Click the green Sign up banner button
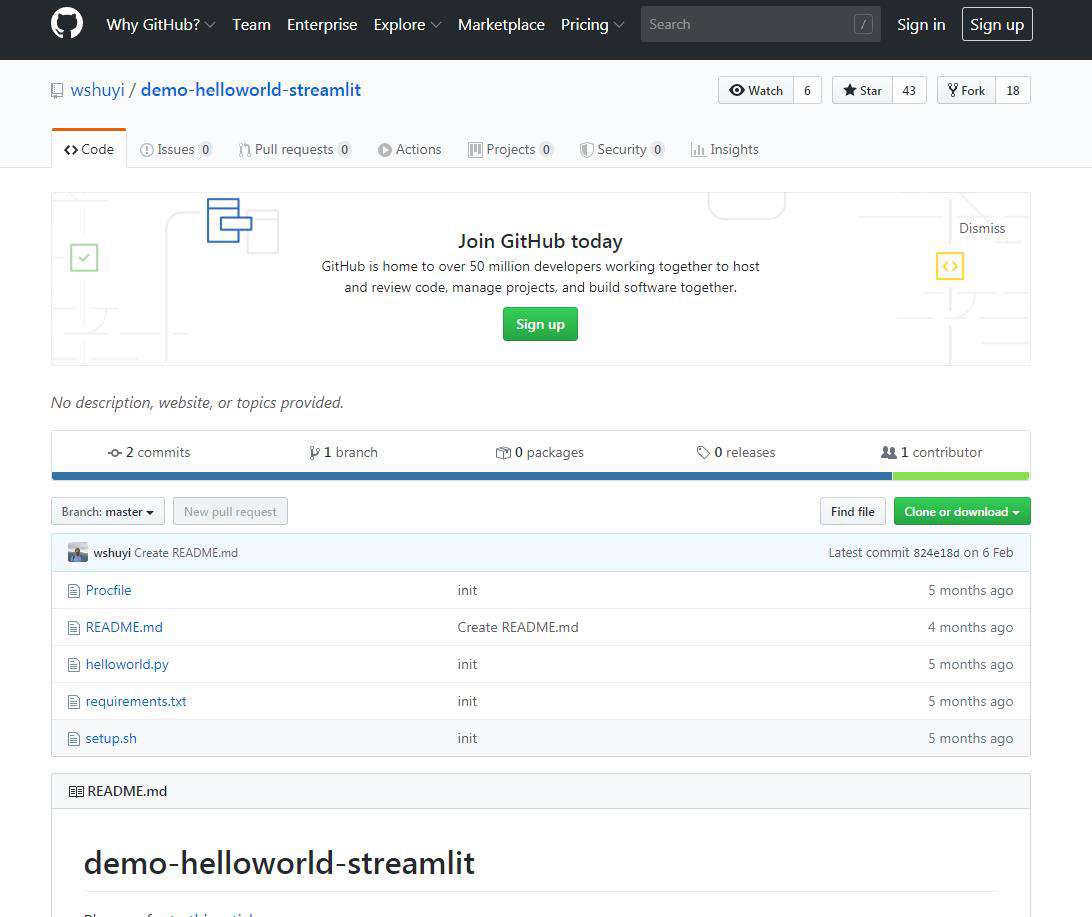Screen dimensions: 1092x917 [540, 324]
